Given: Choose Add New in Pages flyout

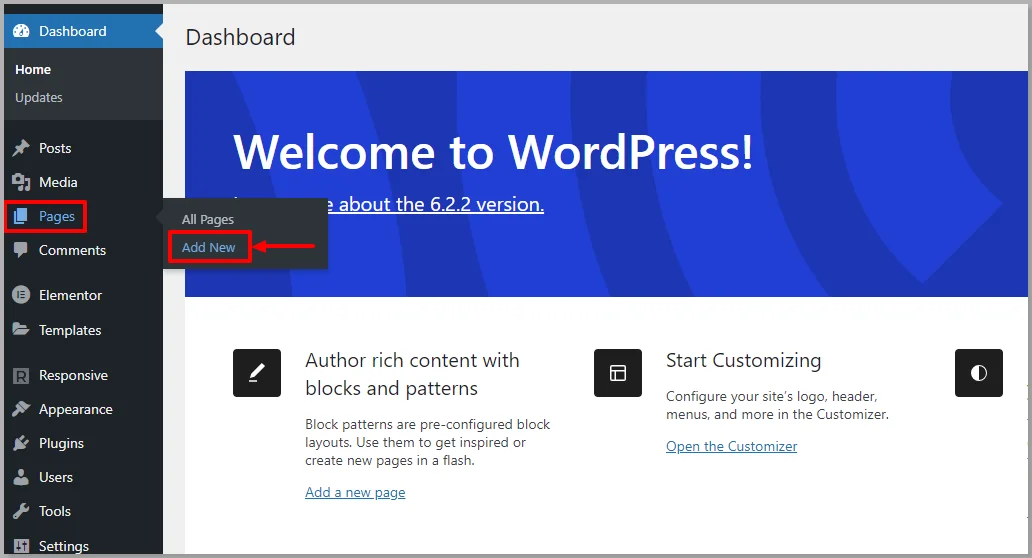Looking at the screenshot, I should (209, 247).
